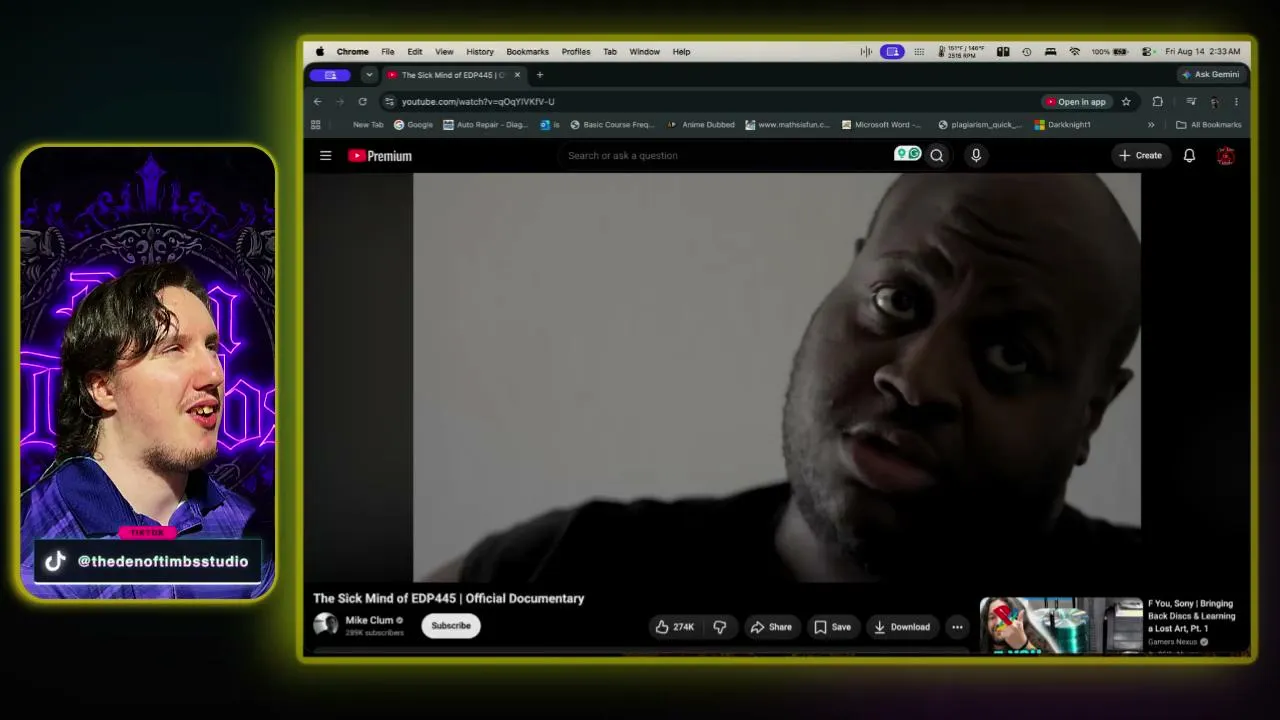
Task: Open the File menu
Action: [387, 51]
